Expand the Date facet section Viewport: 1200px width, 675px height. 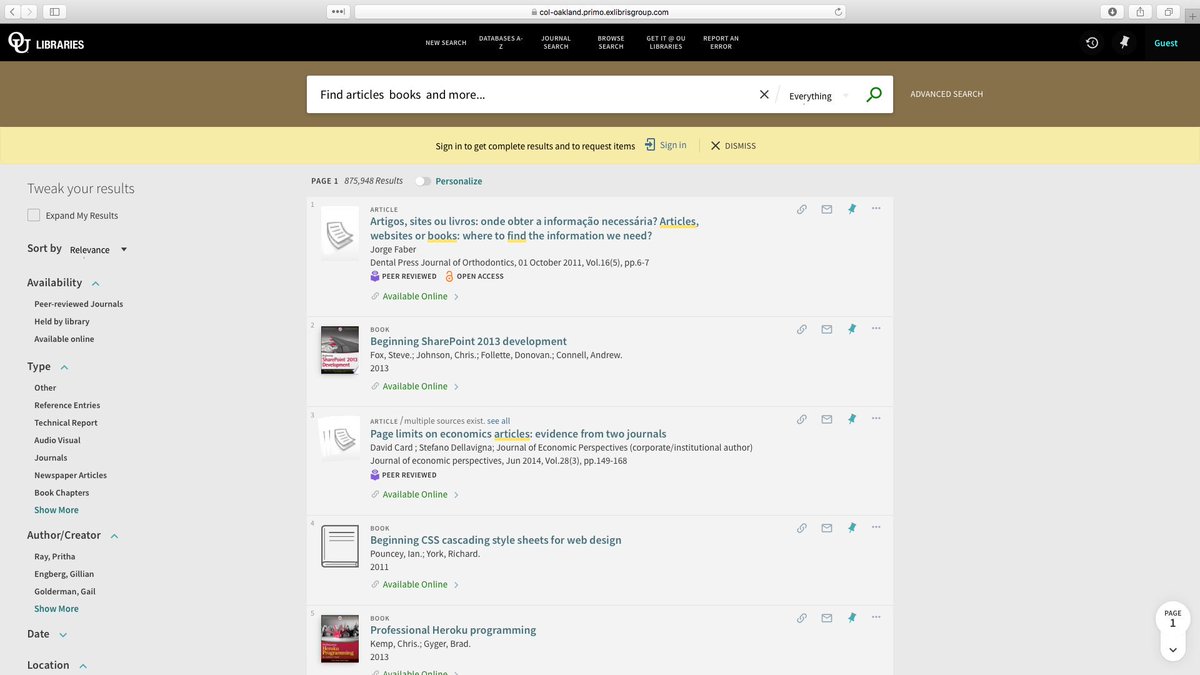tap(63, 635)
